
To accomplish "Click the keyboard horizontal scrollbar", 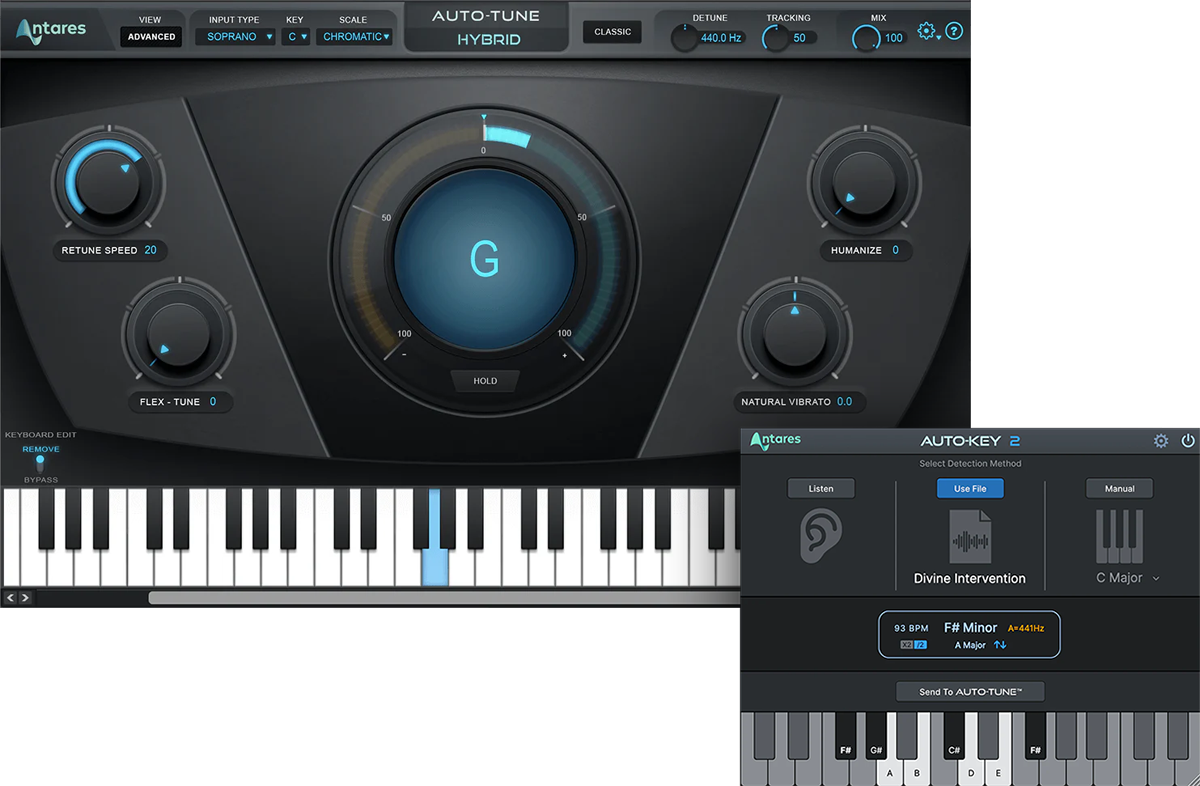I will [x=445, y=598].
